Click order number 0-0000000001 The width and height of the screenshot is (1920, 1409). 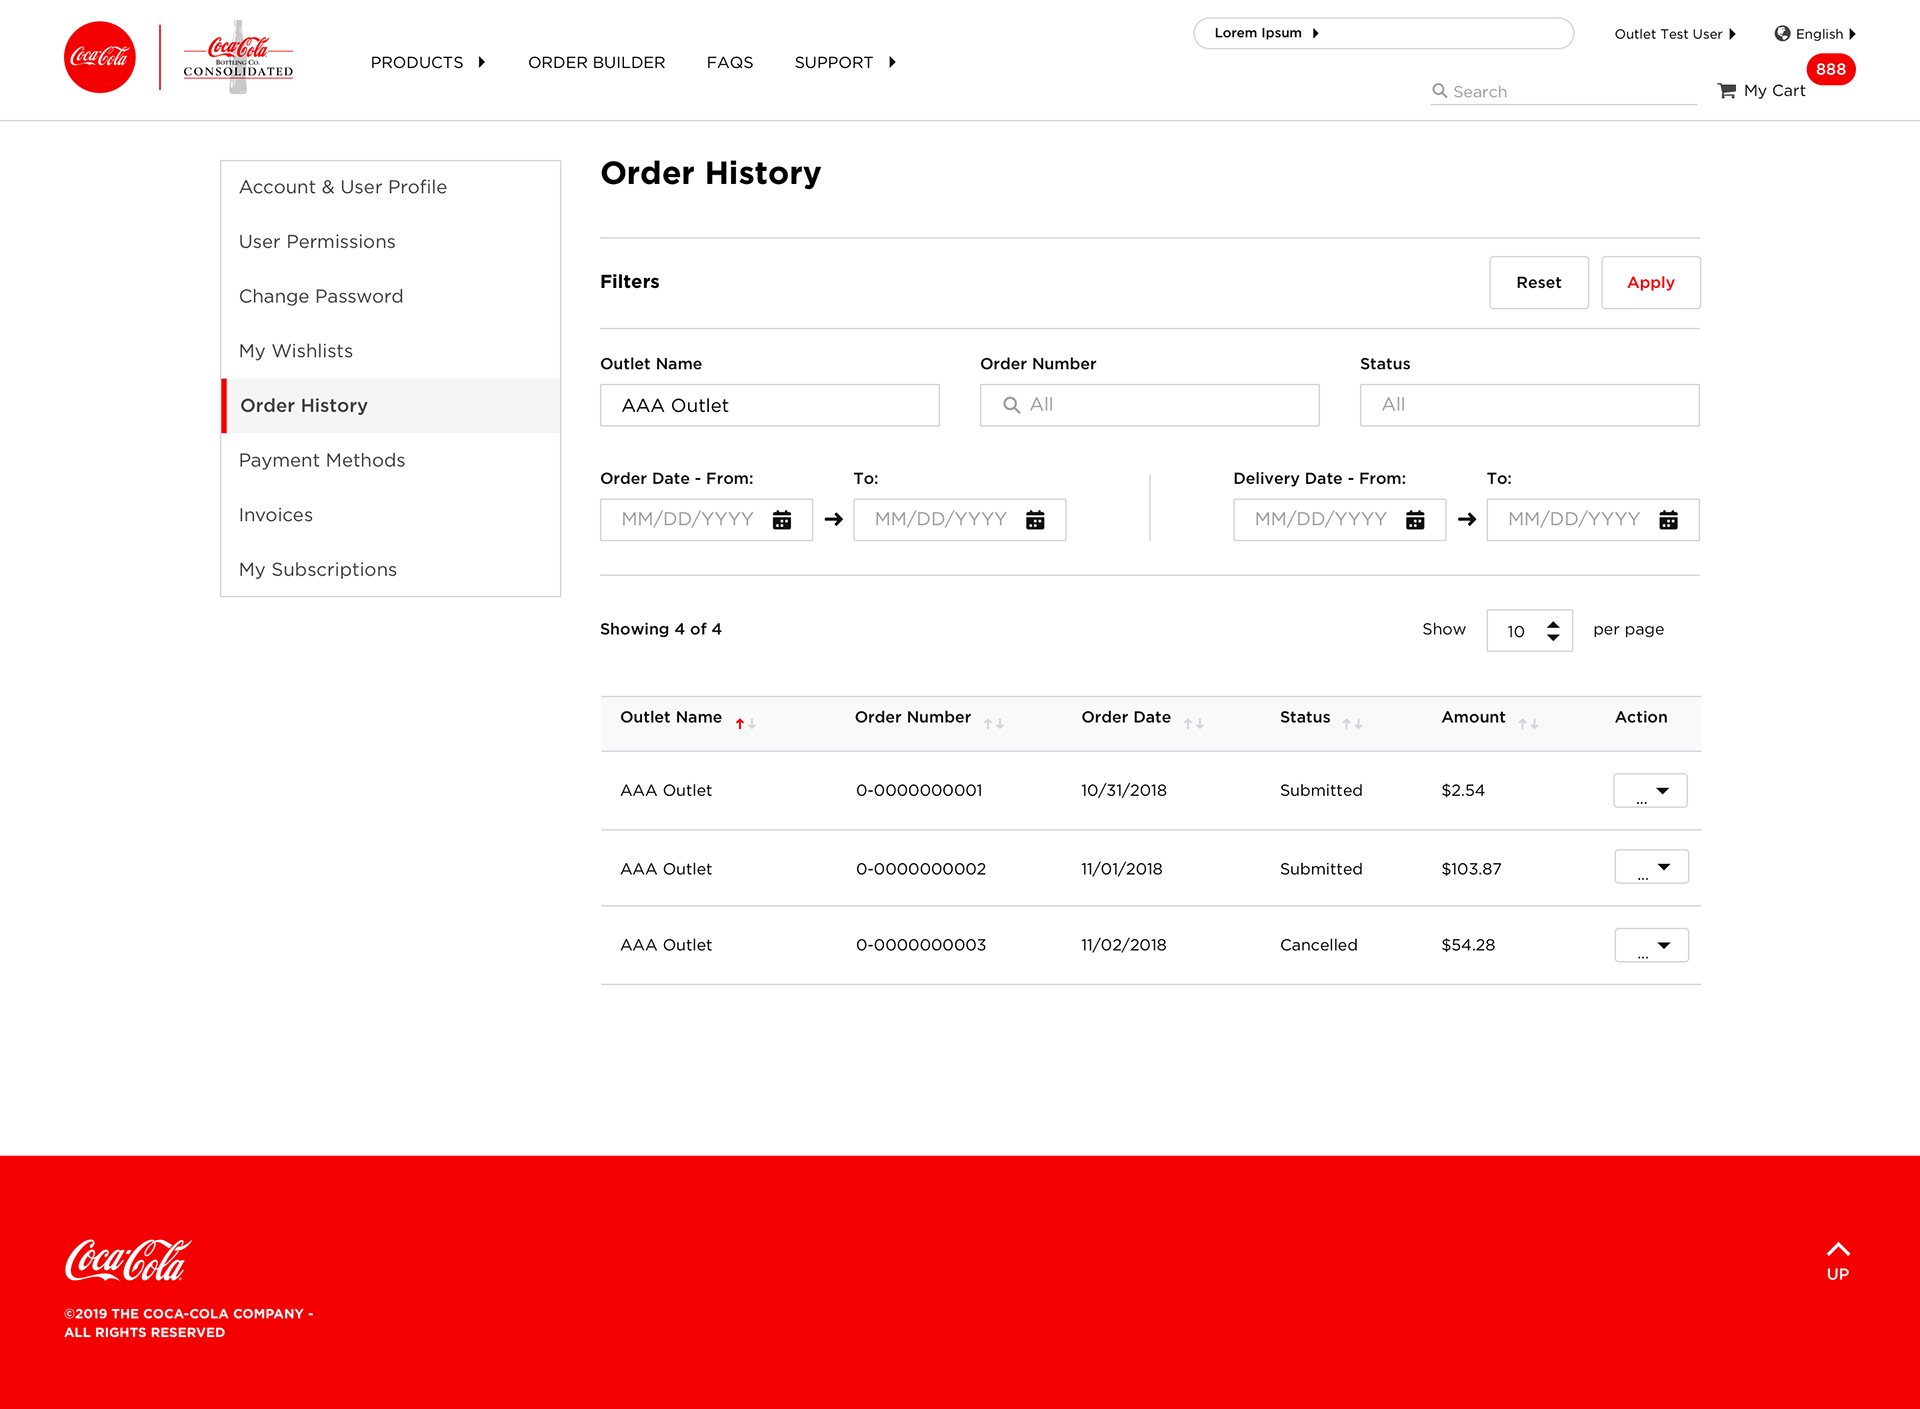[x=919, y=790]
